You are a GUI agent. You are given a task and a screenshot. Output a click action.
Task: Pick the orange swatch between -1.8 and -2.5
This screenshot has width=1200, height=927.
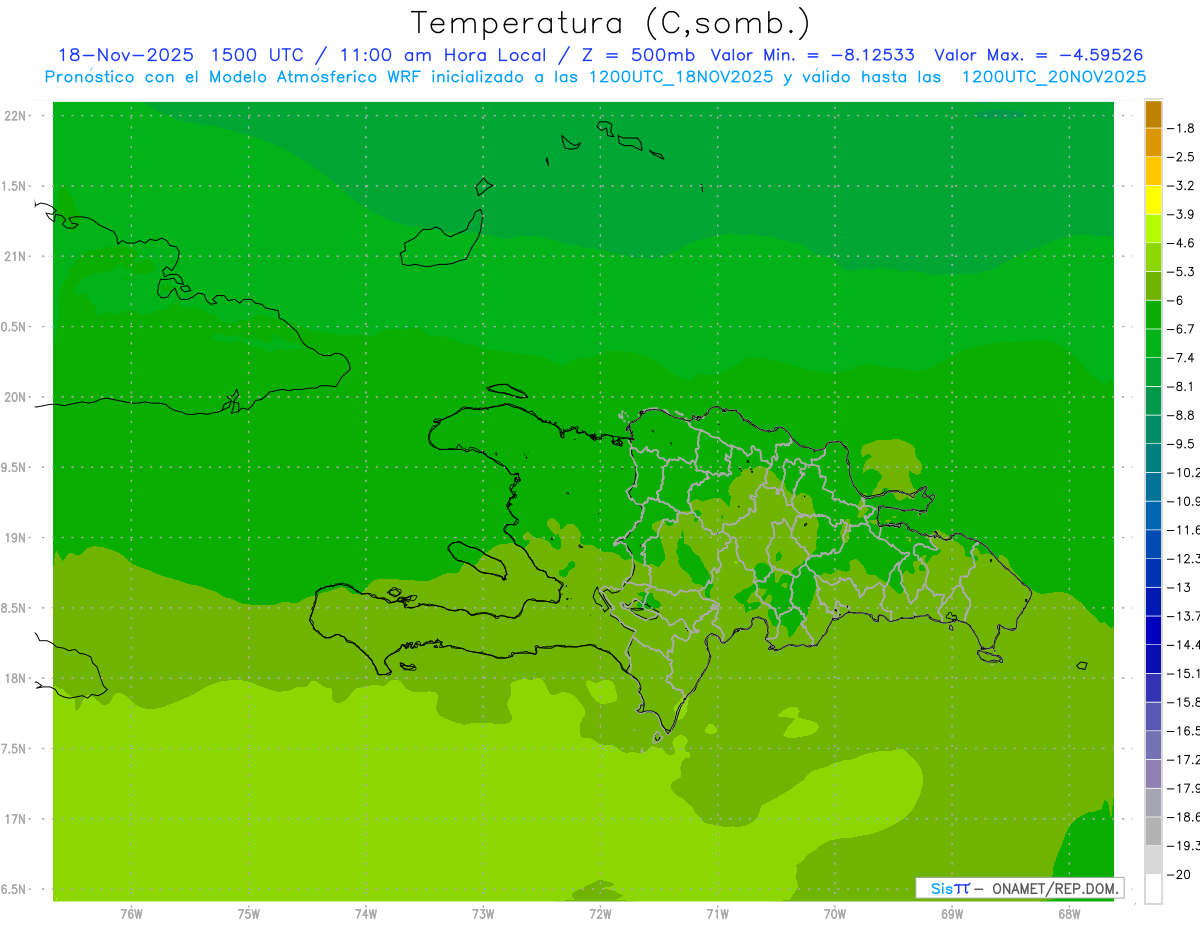point(1153,142)
